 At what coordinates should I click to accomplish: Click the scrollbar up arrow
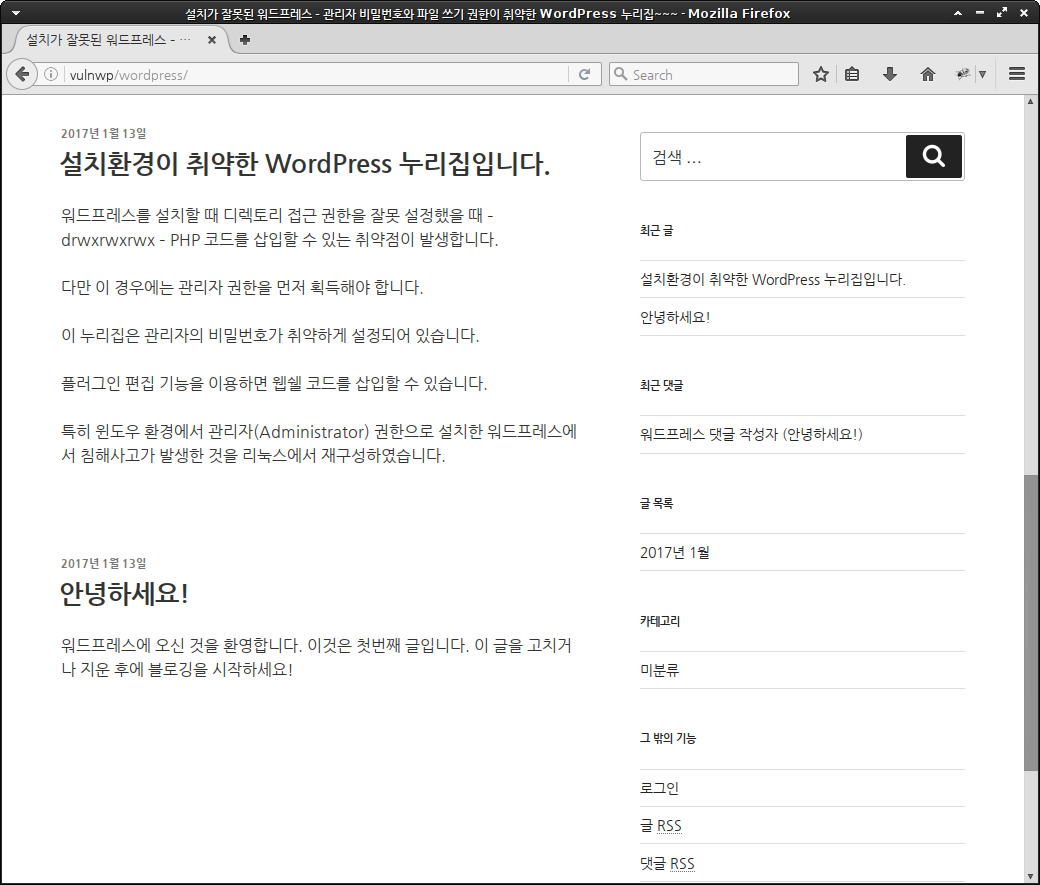click(x=1030, y=102)
